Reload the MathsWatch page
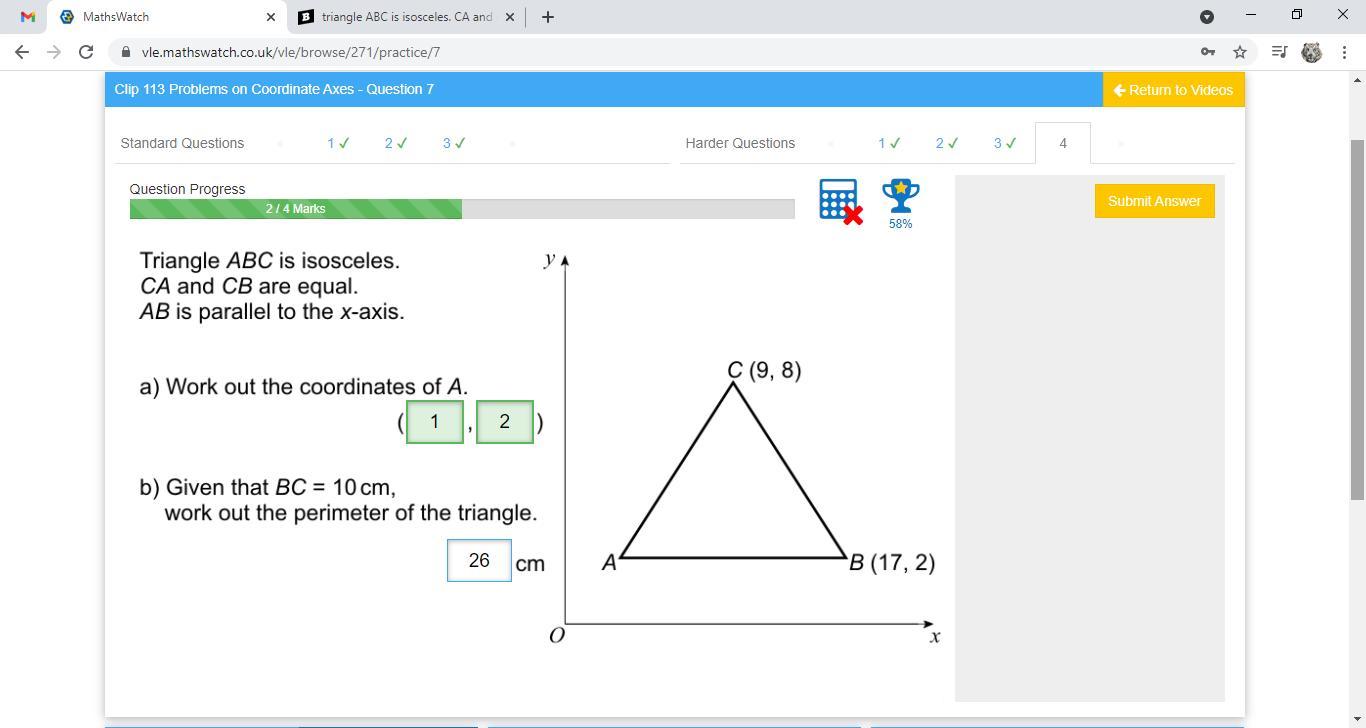The height and width of the screenshot is (728, 1366). [x=86, y=52]
